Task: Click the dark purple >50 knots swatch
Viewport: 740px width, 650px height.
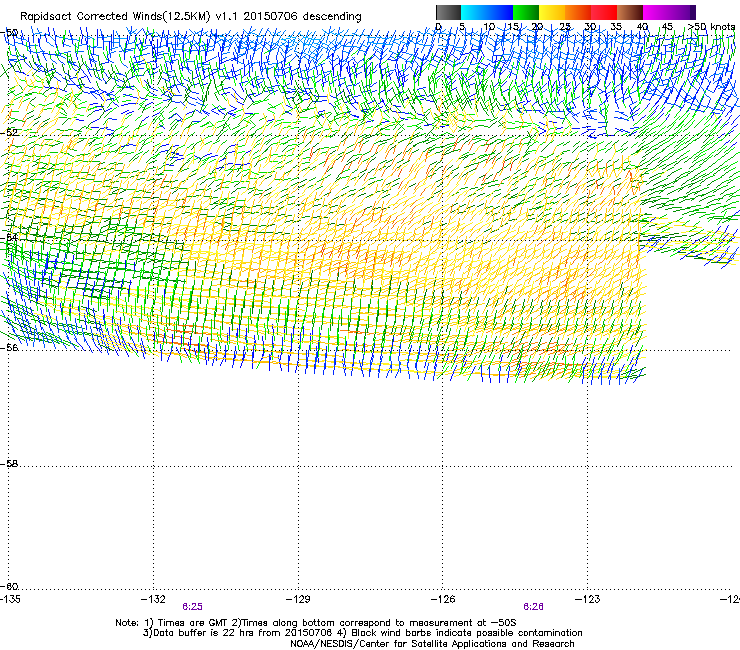Action: coord(692,12)
